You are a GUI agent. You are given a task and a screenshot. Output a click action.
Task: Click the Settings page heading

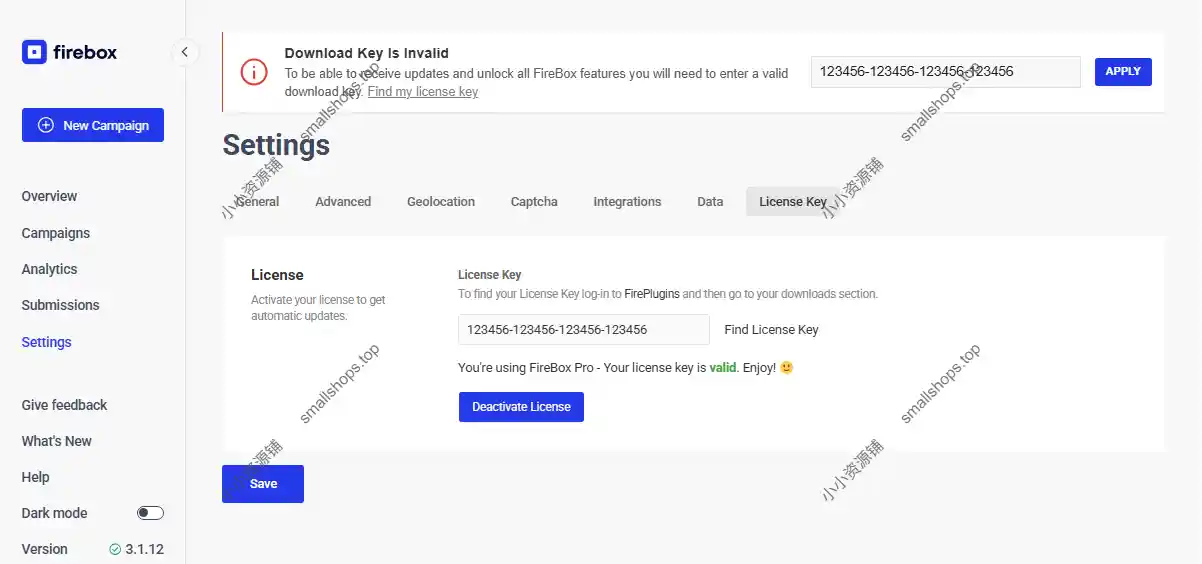pos(276,145)
